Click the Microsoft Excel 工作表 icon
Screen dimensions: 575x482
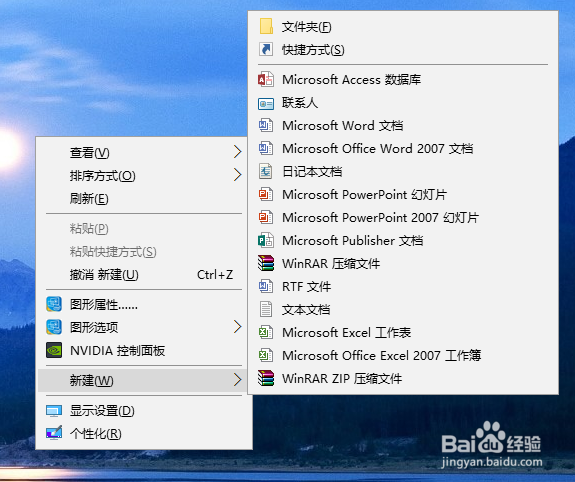266,332
